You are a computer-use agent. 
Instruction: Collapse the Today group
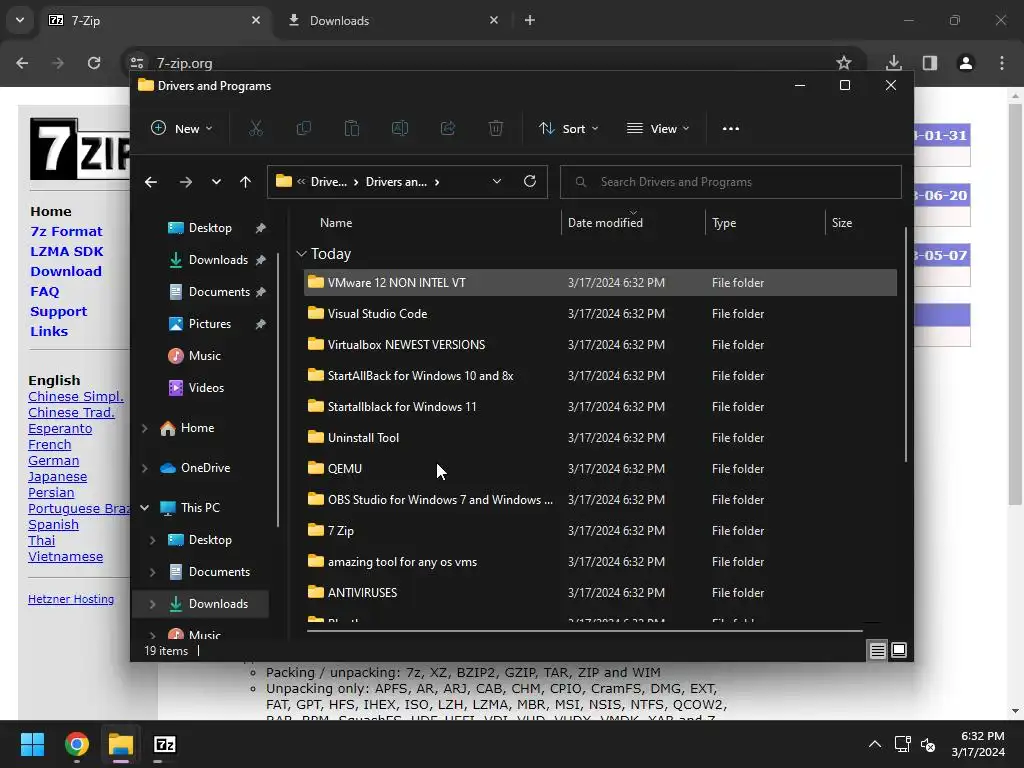[x=301, y=253]
